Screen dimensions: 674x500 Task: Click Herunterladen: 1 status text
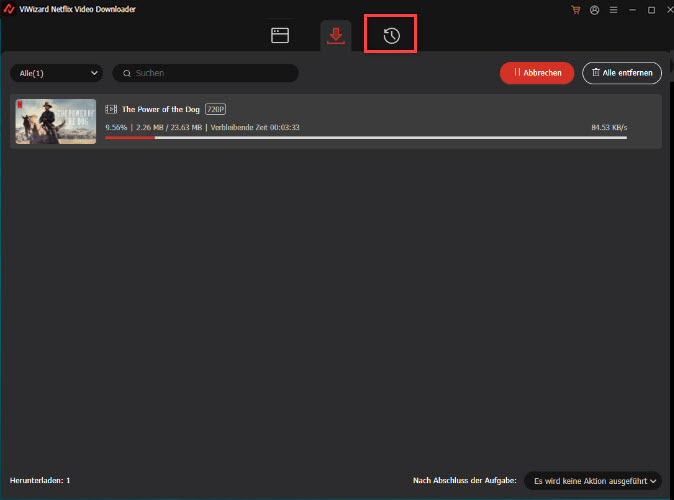(x=40, y=480)
